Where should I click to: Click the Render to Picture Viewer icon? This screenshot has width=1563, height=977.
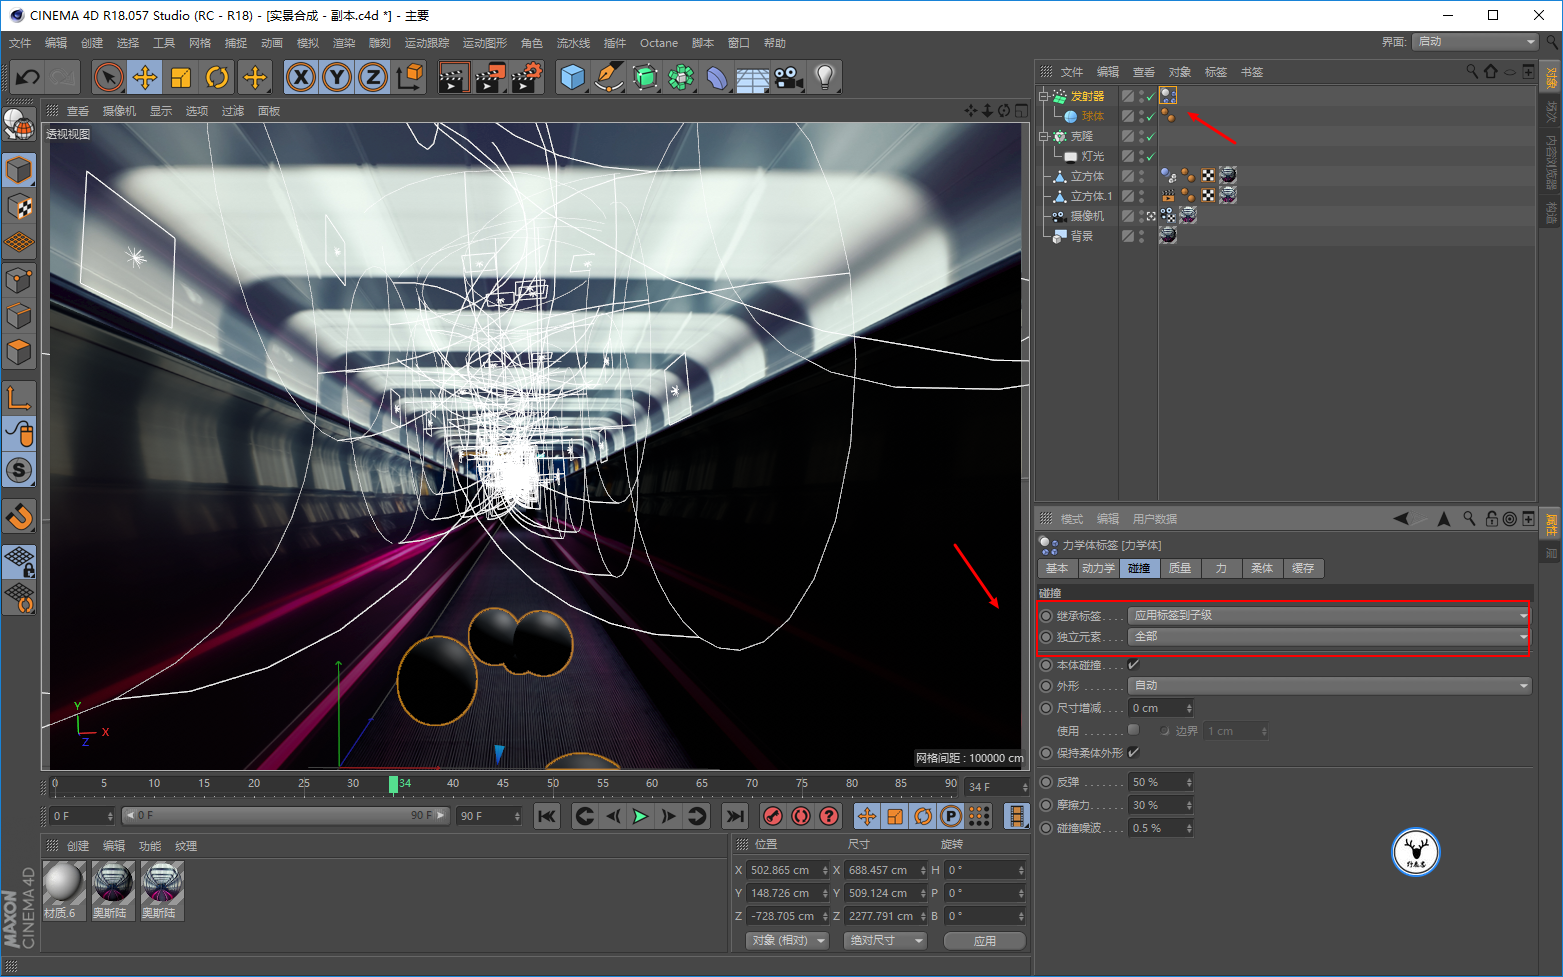(x=489, y=77)
